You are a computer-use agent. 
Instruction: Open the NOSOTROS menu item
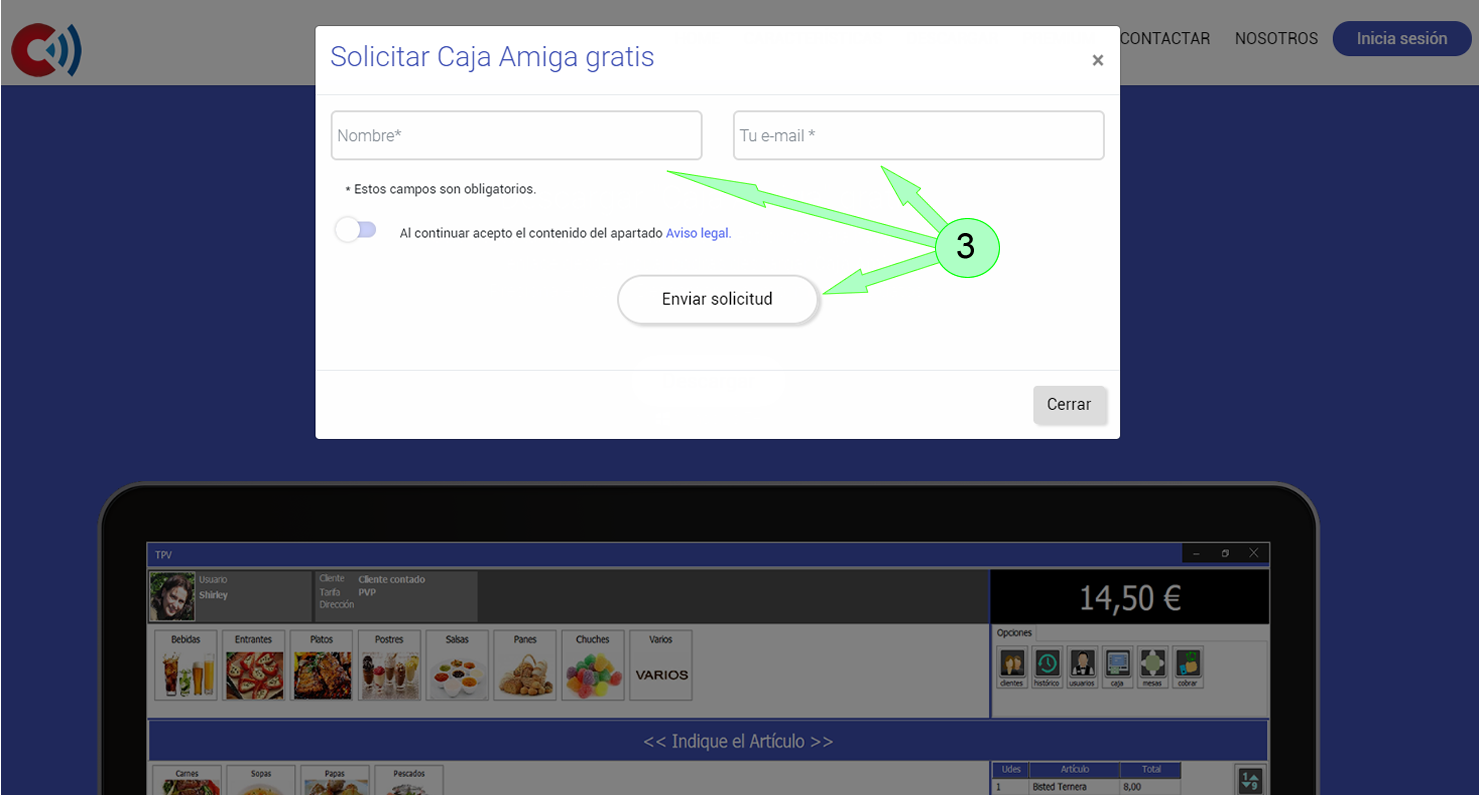coord(1276,38)
